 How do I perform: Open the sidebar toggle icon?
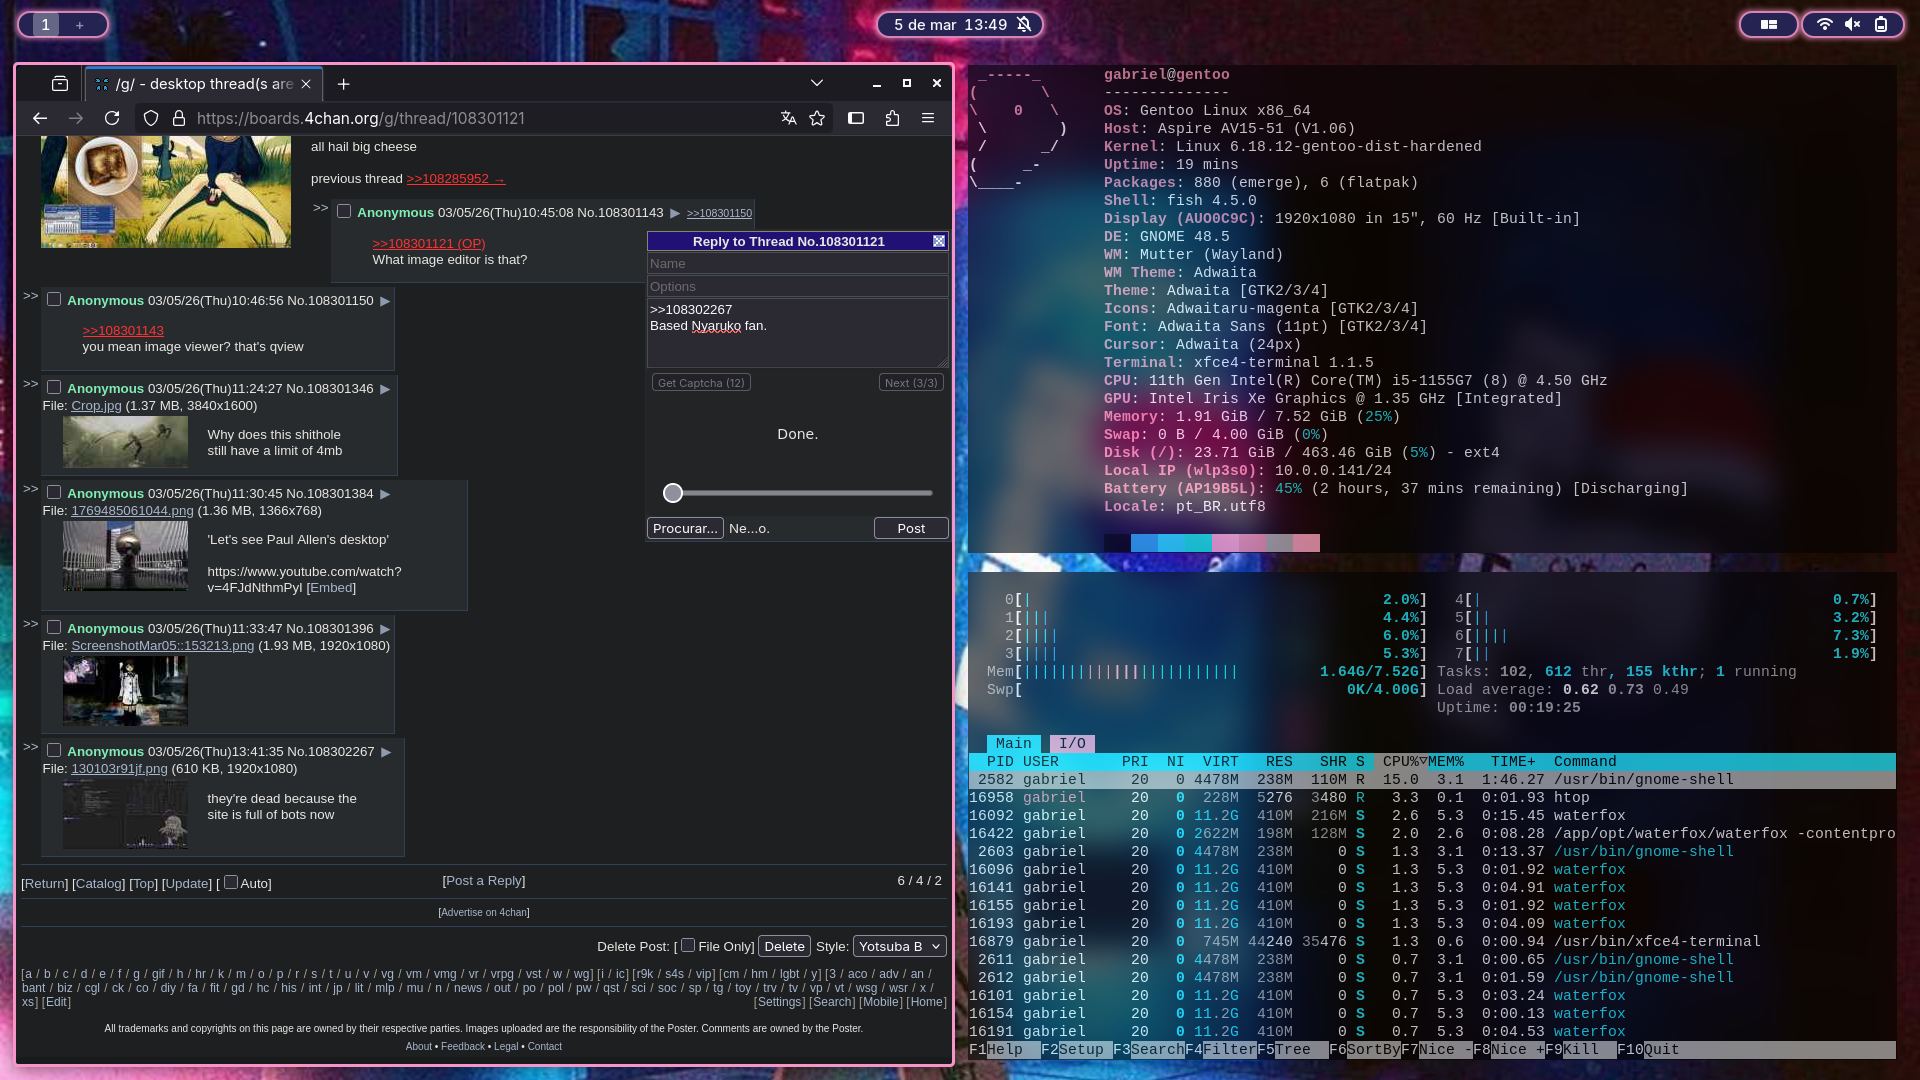pyautogui.click(x=856, y=118)
